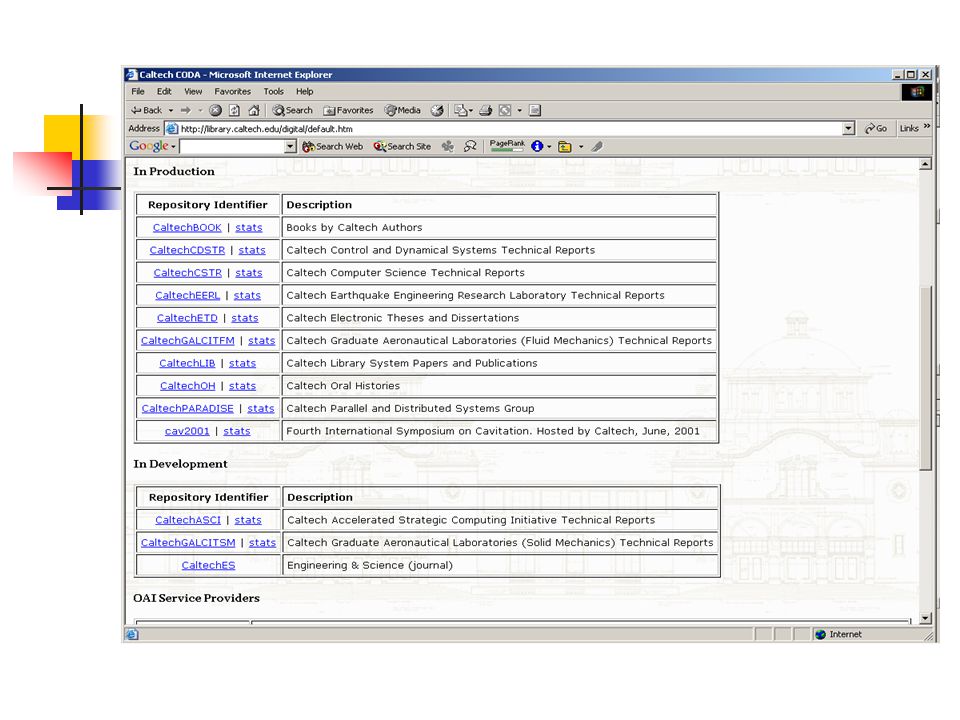Click the Discuss toolbar icon

(535, 110)
